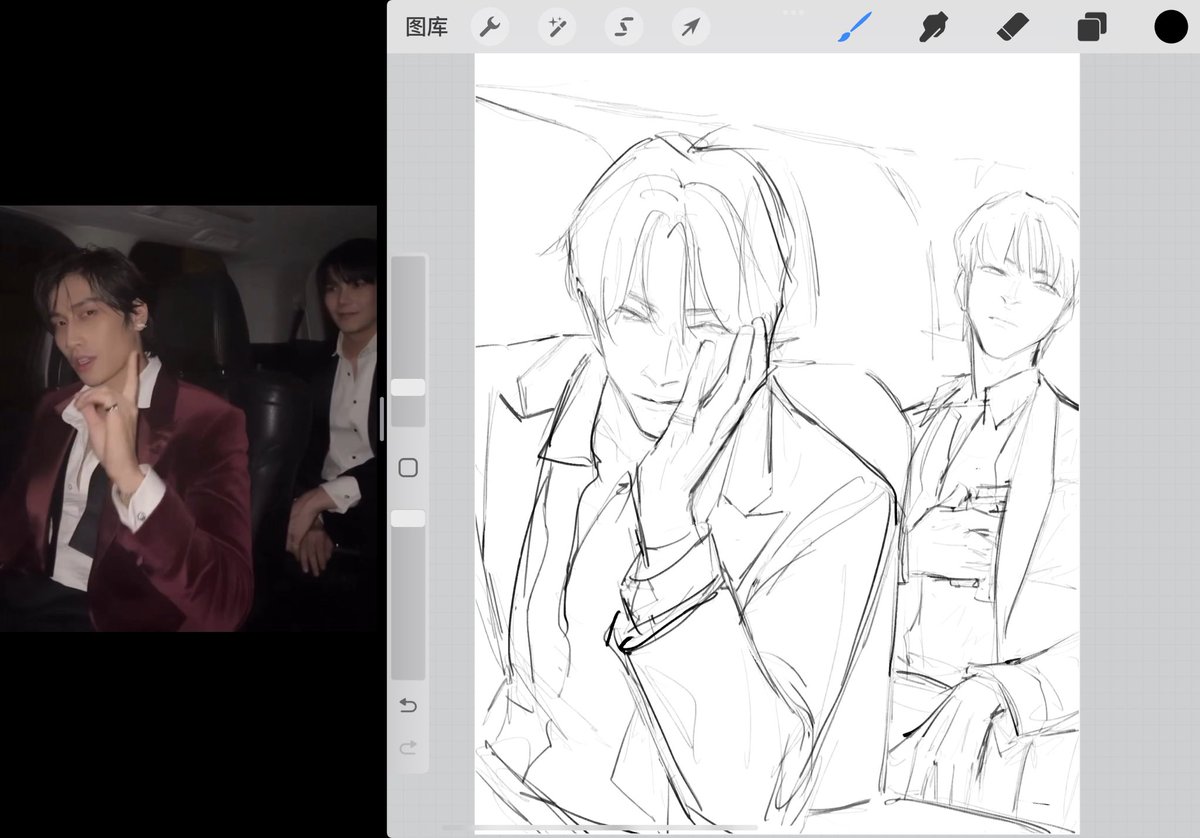
Task: Open the Actions wrench menu
Action: (x=489, y=27)
